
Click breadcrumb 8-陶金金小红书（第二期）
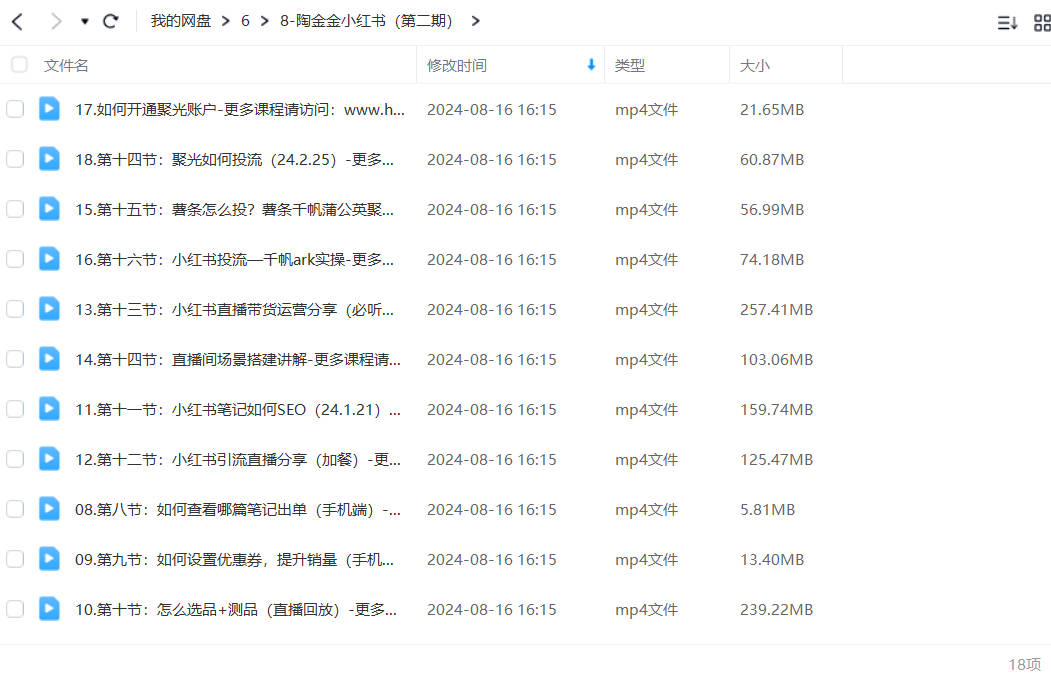366,21
